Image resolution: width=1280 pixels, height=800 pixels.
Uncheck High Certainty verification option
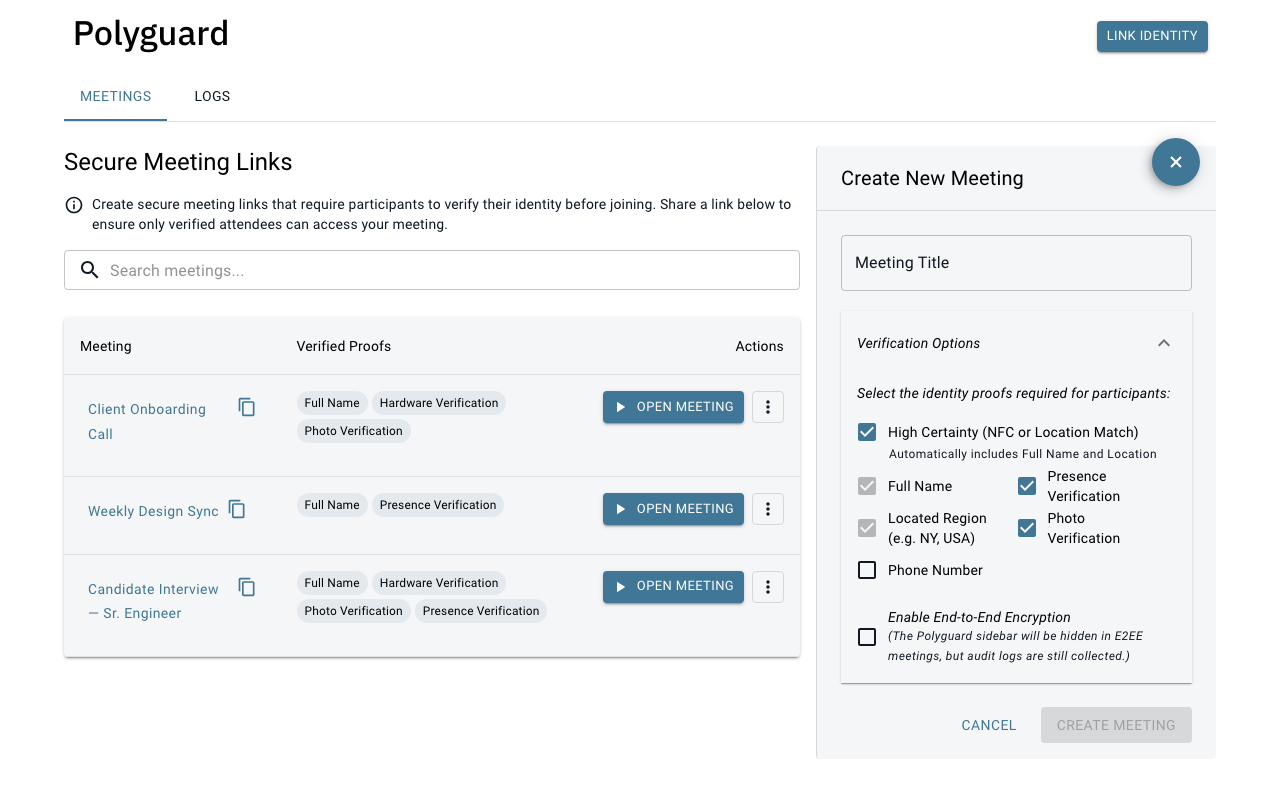(867, 433)
